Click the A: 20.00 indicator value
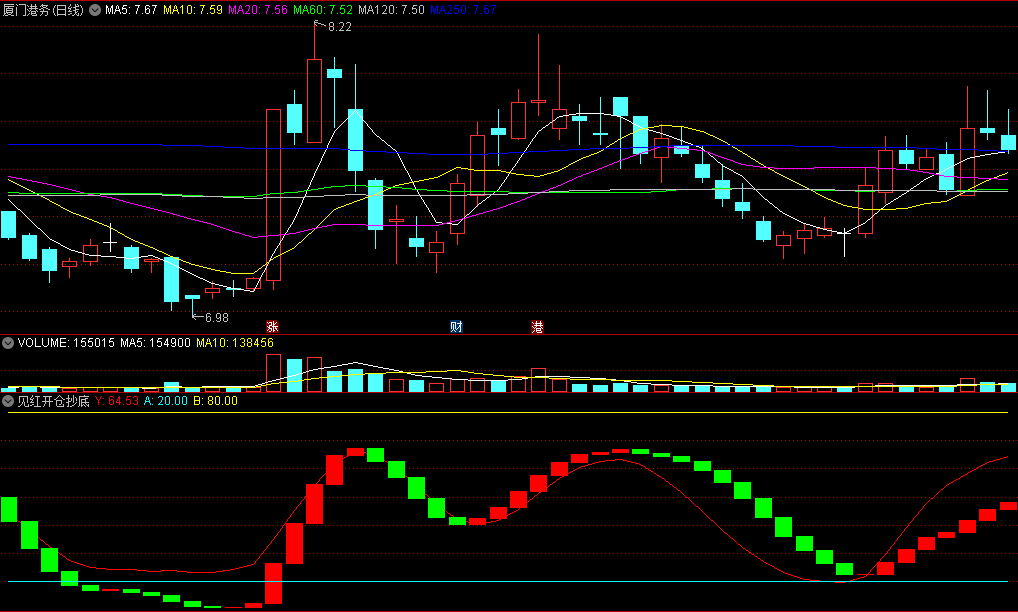Image resolution: width=1018 pixels, height=612 pixels. coord(166,401)
